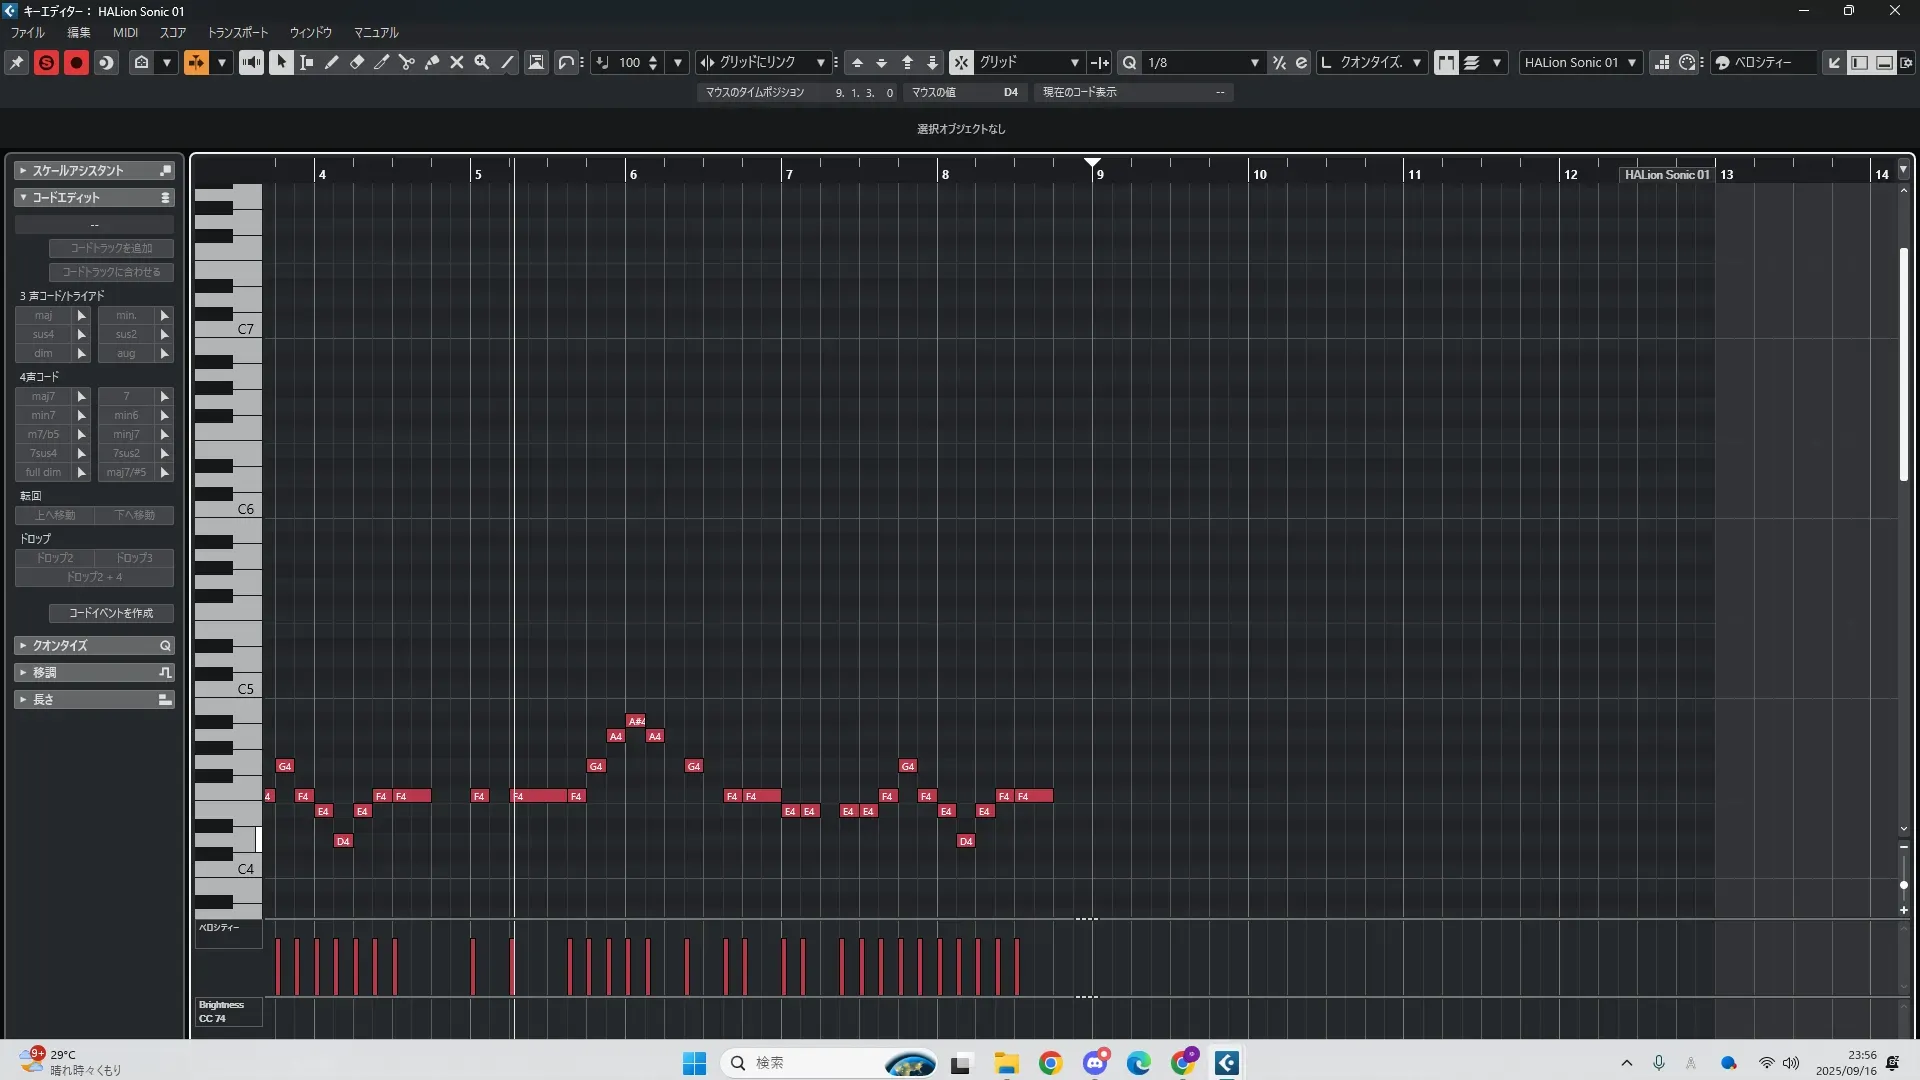The image size is (1920, 1080).
Task: Click the vertical zoom slider handle
Action: pos(1903,885)
